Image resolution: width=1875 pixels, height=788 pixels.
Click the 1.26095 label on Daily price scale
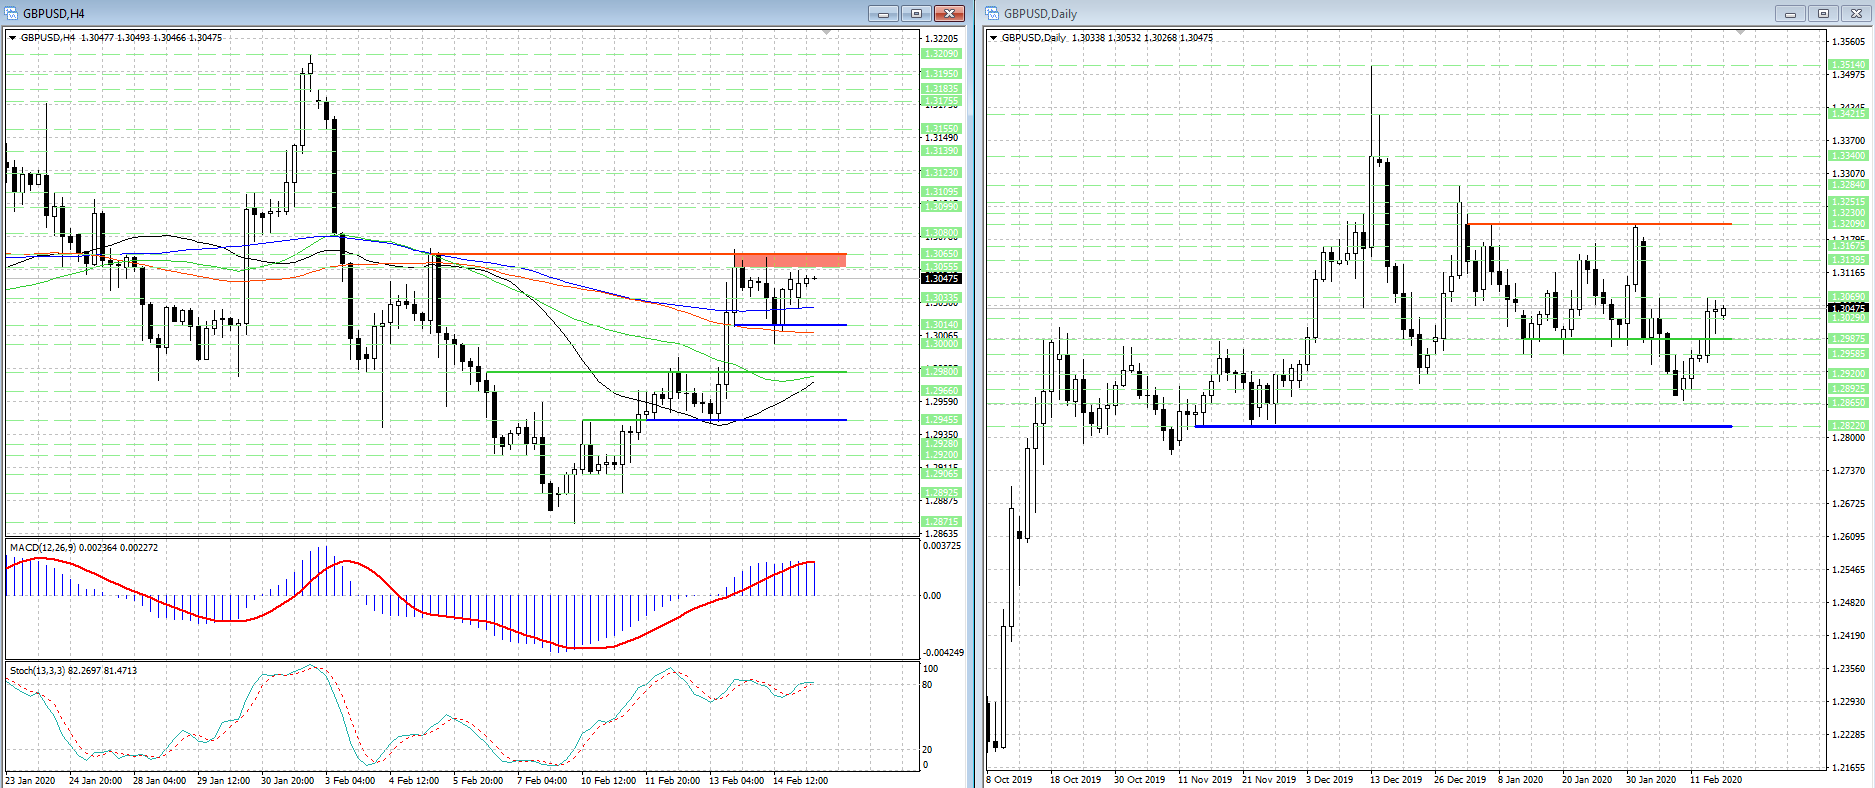[x=1848, y=537]
